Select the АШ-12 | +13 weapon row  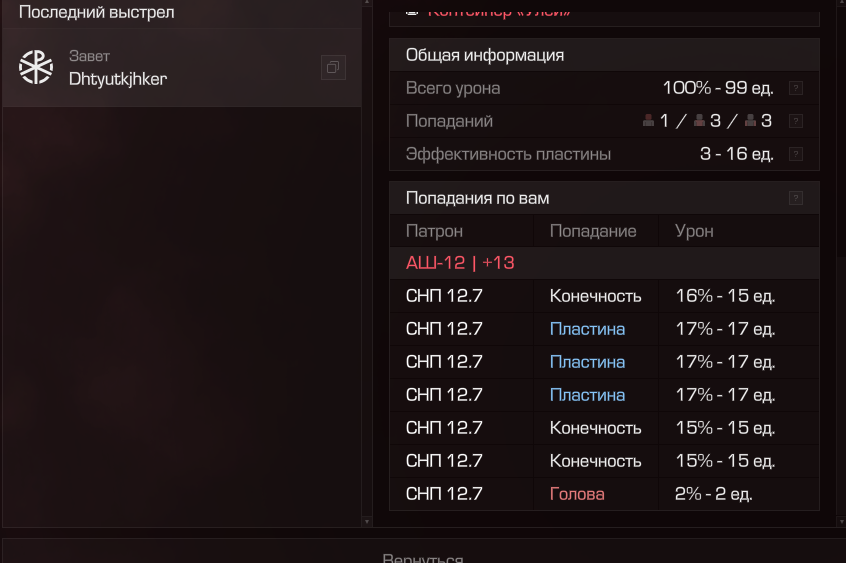(604, 263)
